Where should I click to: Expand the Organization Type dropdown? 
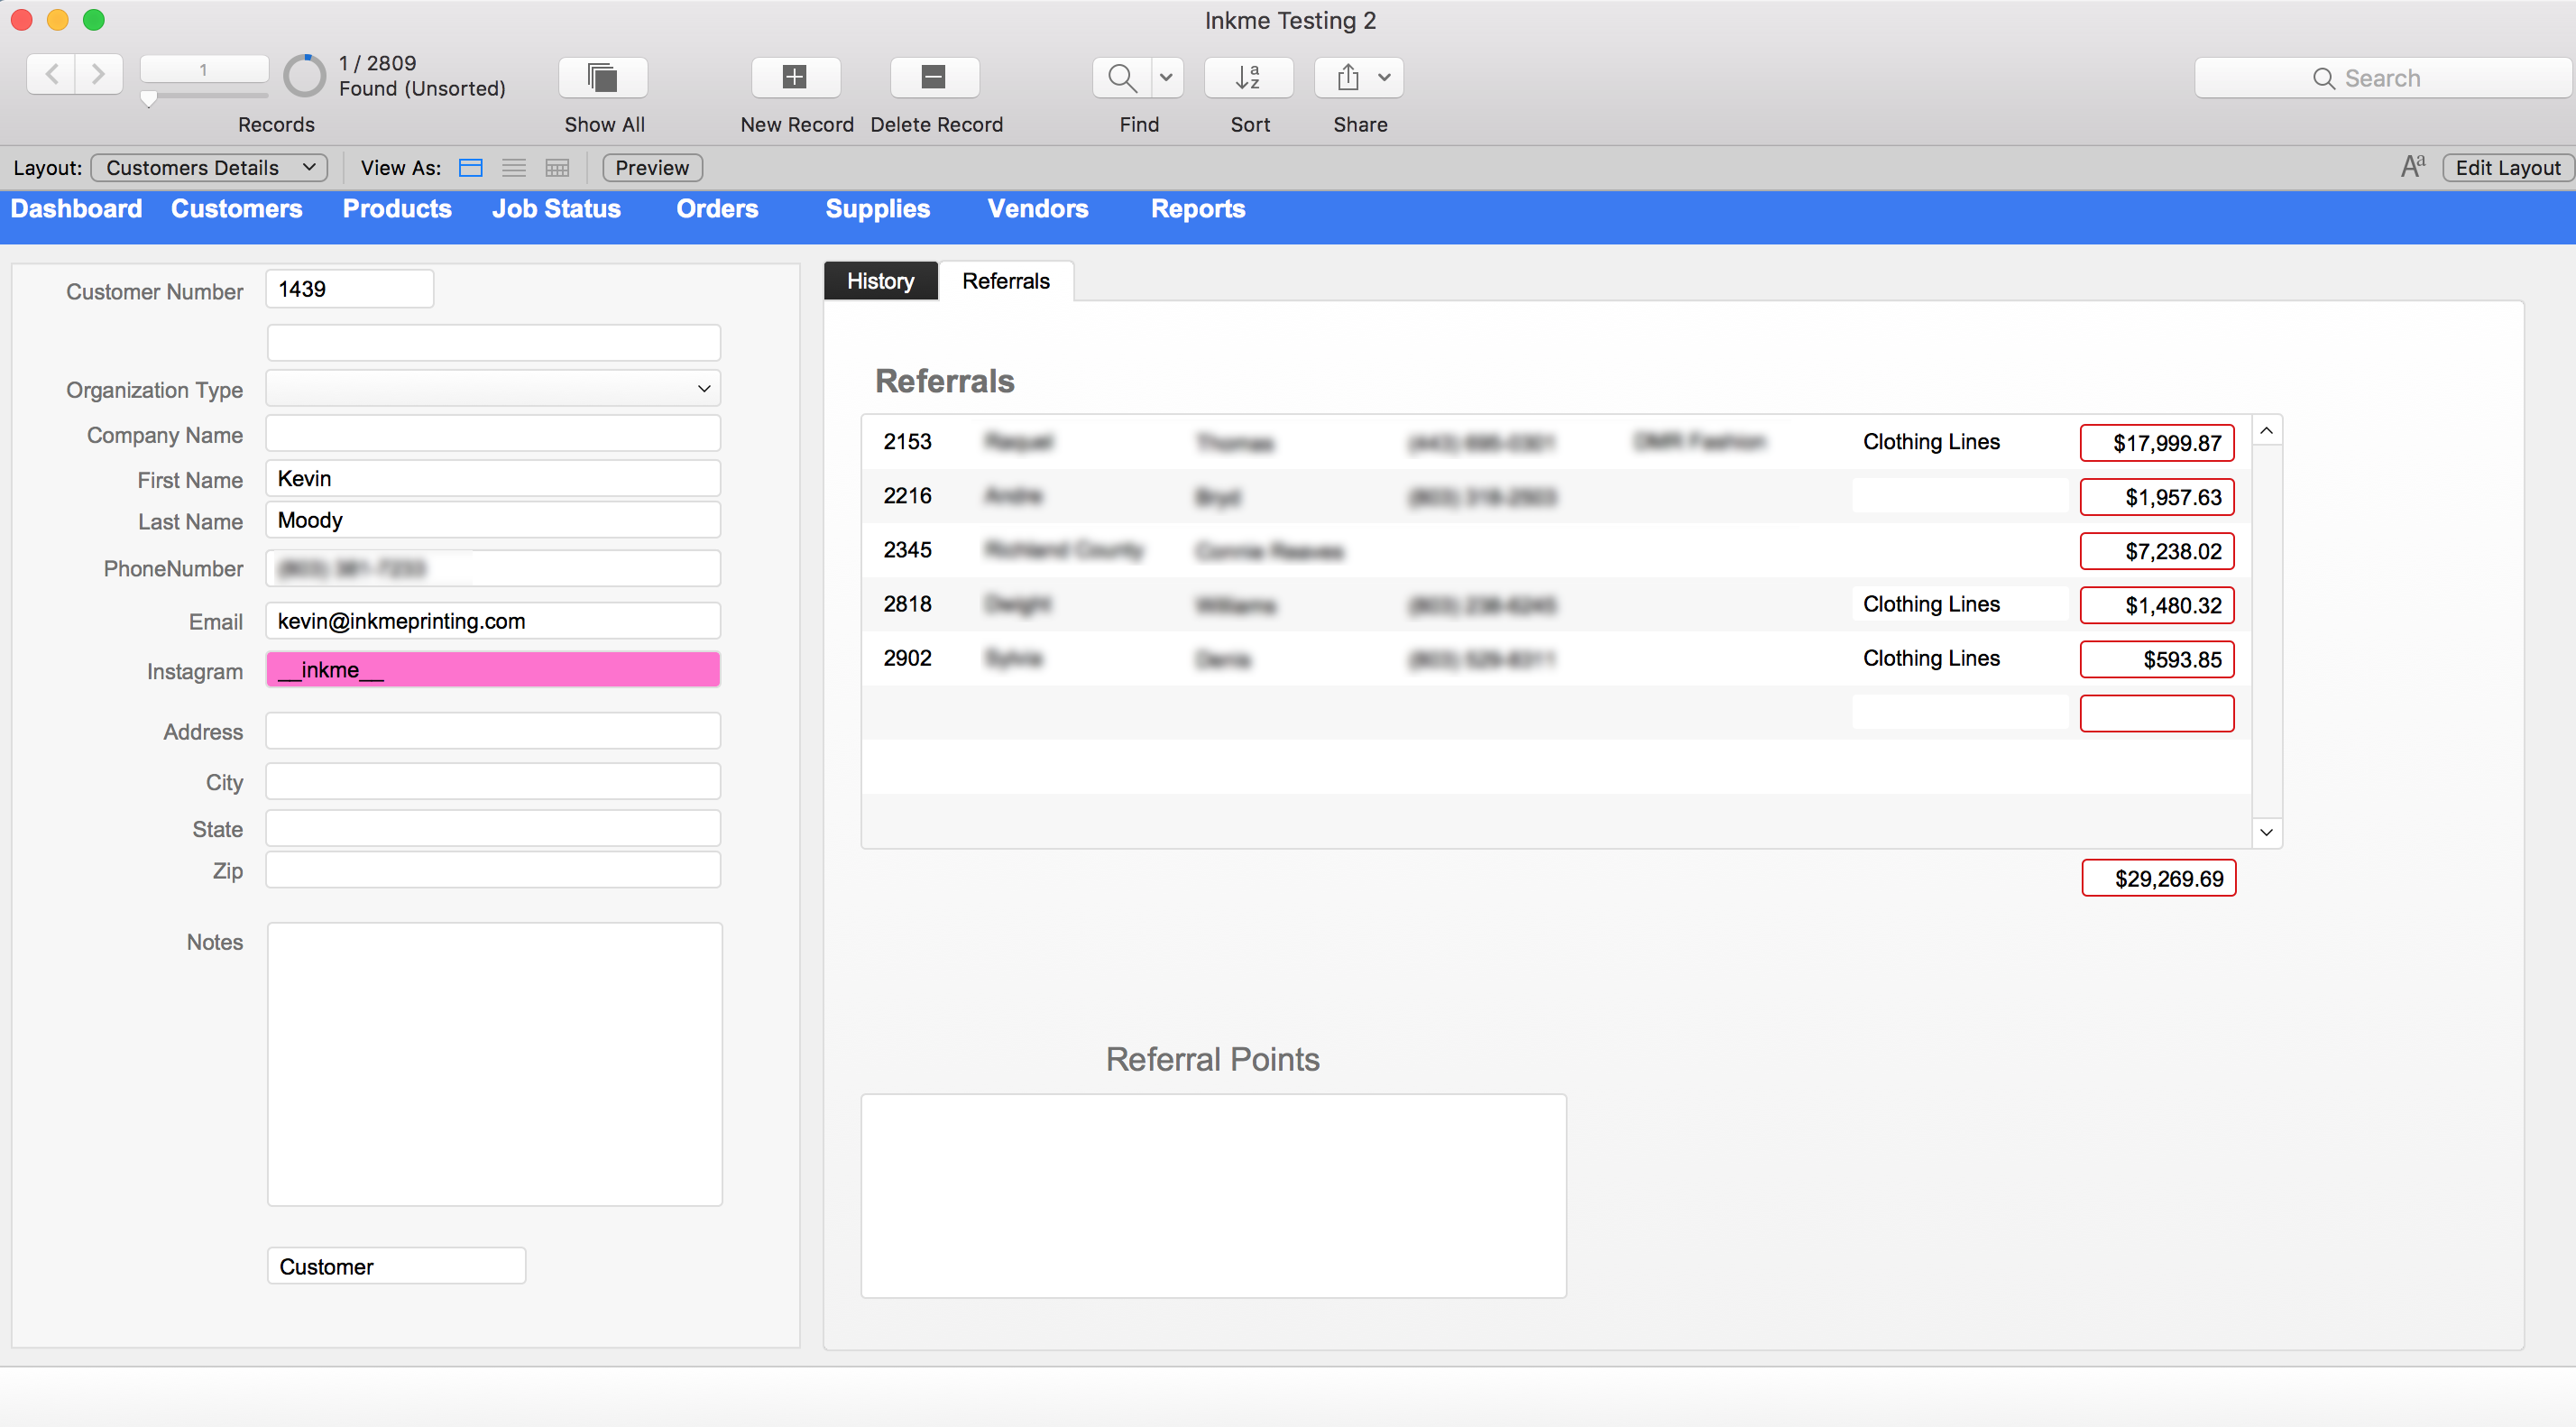tap(703, 388)
